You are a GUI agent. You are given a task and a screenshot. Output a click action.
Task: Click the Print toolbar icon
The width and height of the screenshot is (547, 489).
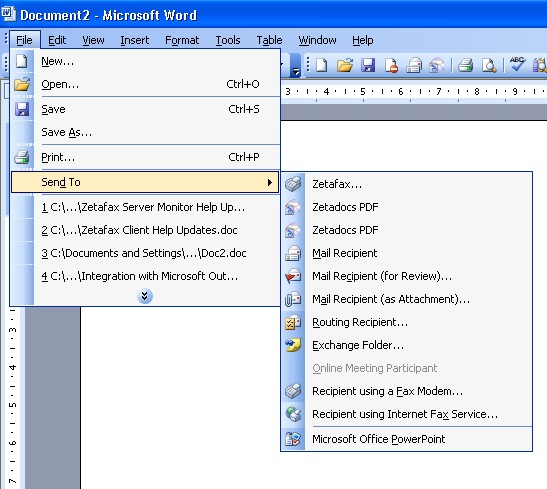tap(465, 65)
